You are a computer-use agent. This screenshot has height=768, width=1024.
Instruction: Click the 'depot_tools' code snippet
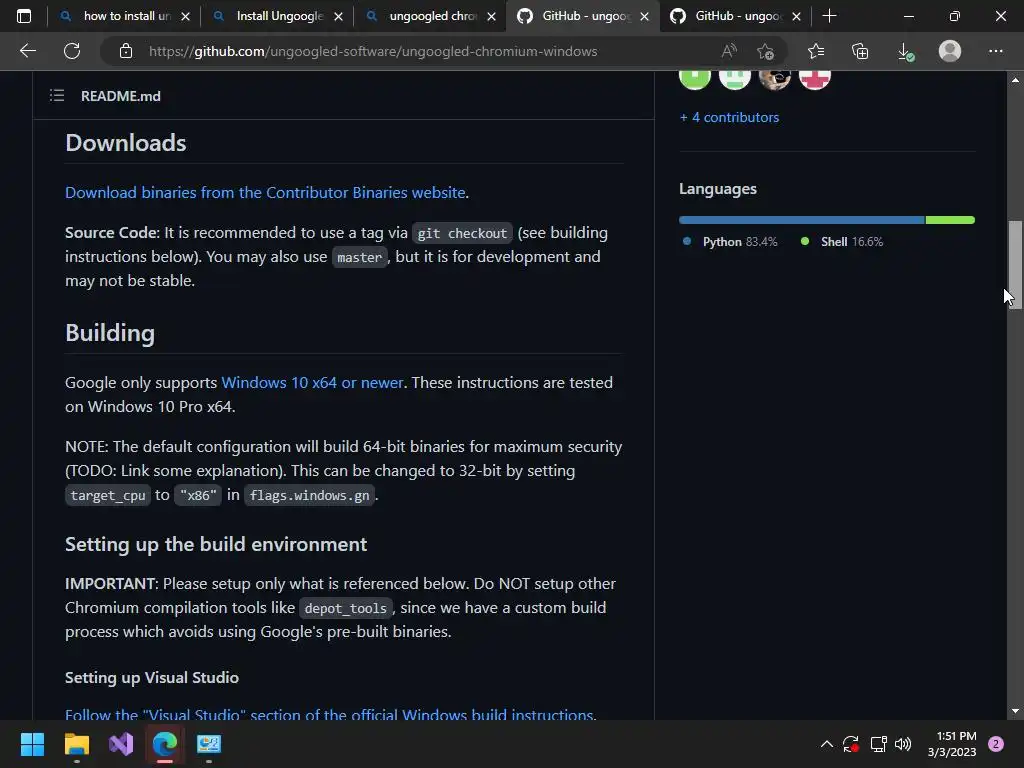[345, 608]
